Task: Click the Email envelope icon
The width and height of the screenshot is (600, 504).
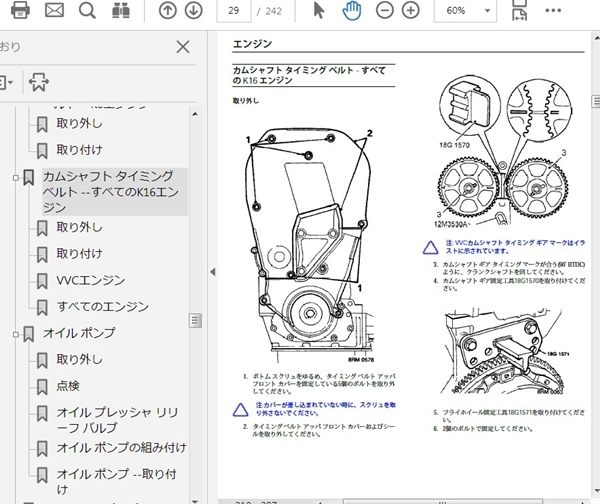Action: (54, 10)
